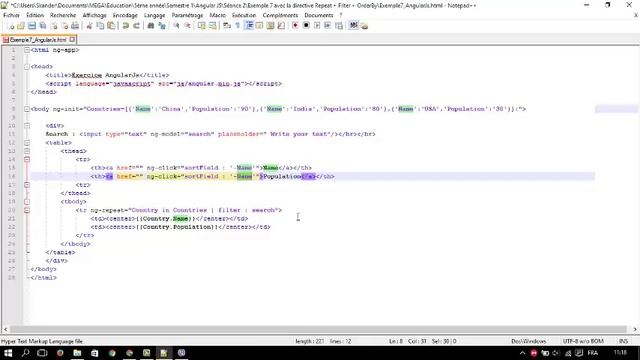Collapse the div fold at line 10
This screenshot has height=360, width=640.
tap(27, 126)
